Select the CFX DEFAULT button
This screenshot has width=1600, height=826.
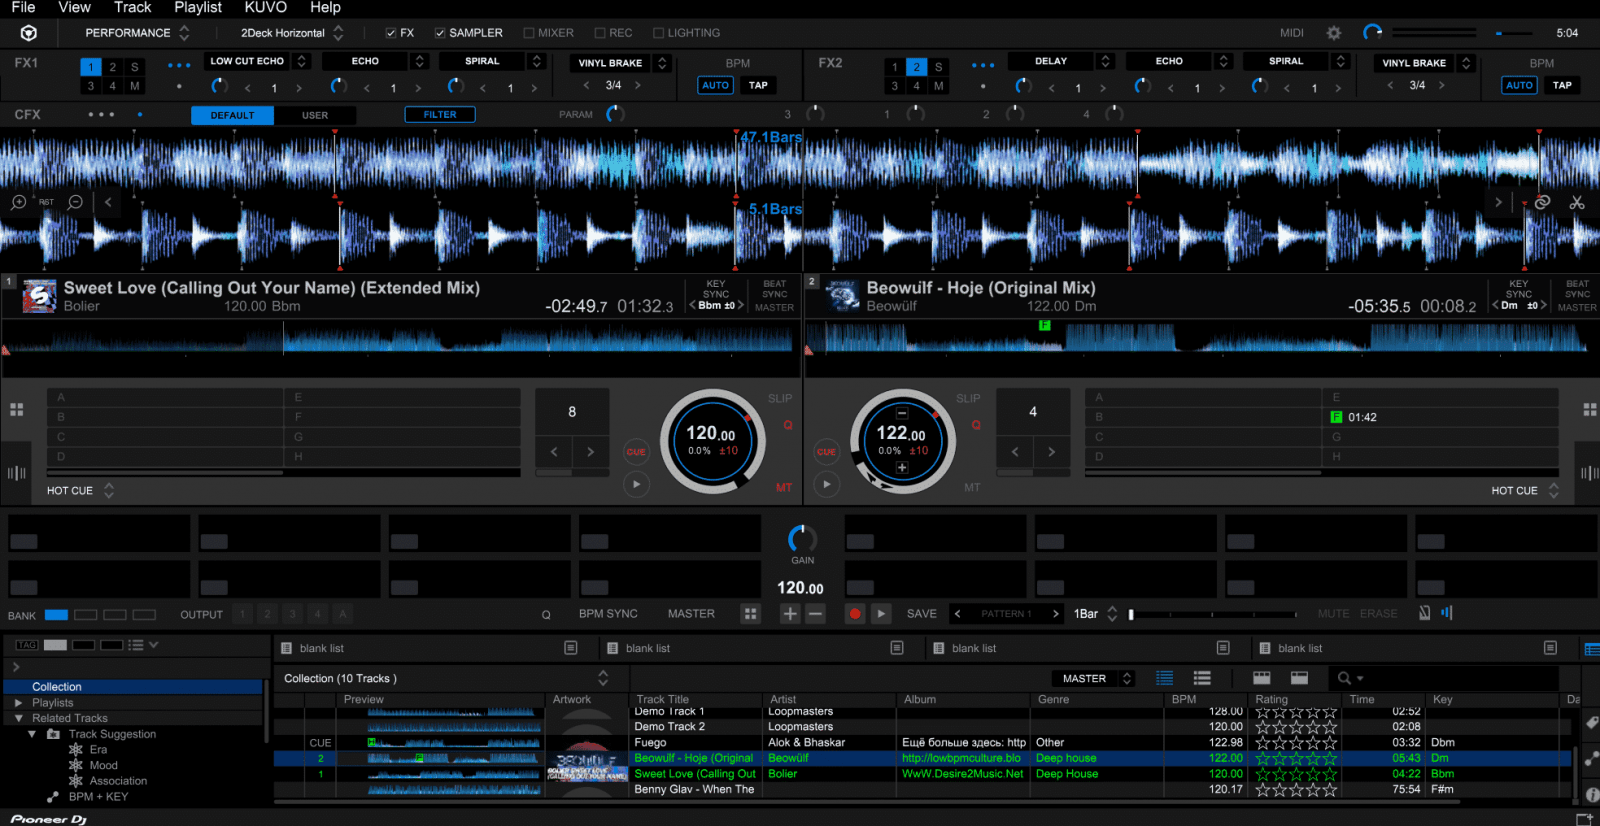[233, 115]
